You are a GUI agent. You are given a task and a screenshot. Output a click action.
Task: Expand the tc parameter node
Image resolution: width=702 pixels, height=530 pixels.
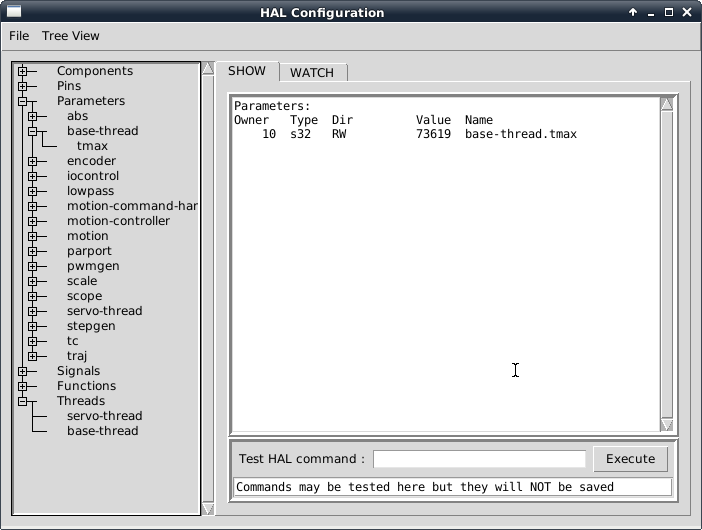pyautogui.click(x=32, y=341)
